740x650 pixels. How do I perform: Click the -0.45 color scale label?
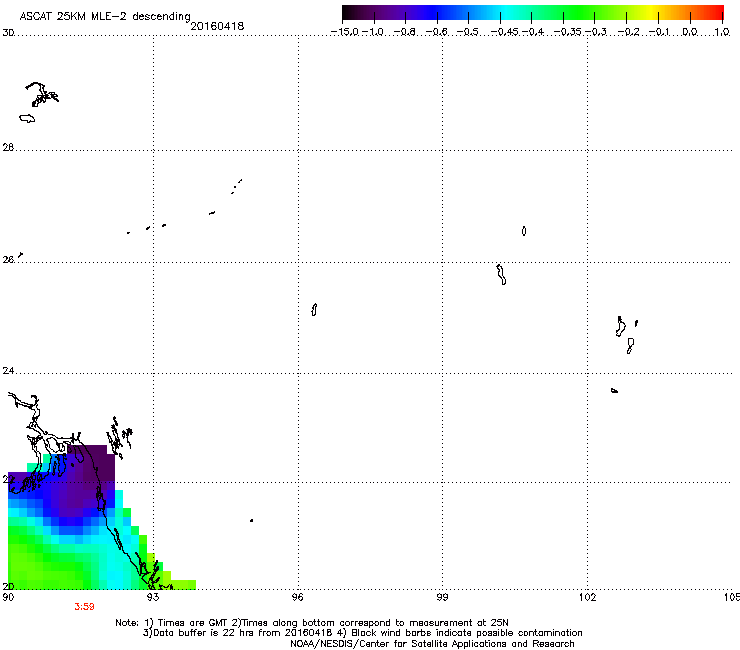coord(504,32)
